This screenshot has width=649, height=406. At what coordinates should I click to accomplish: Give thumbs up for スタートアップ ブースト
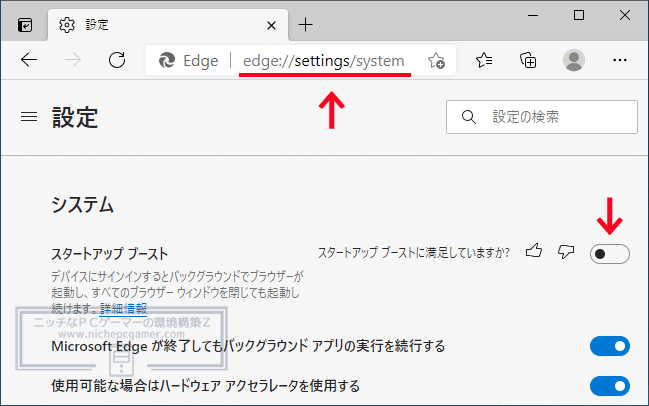click(x=534, y=251)
